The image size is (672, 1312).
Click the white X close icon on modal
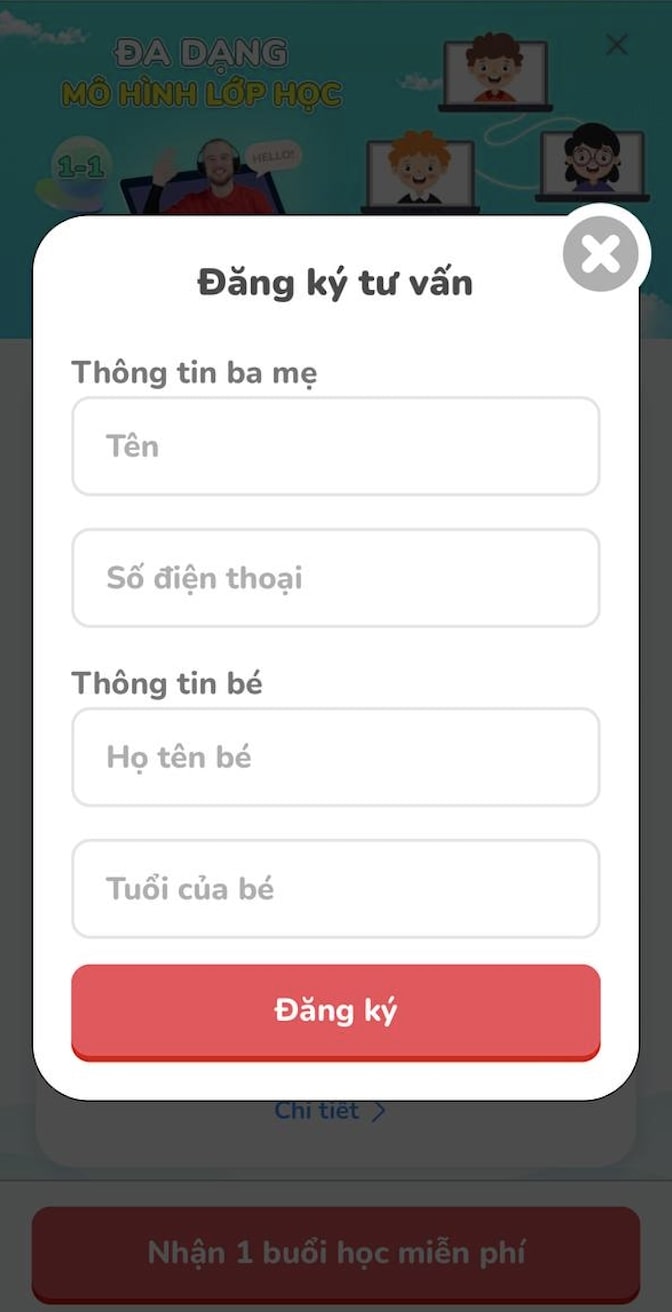click(x=600, y=254)
